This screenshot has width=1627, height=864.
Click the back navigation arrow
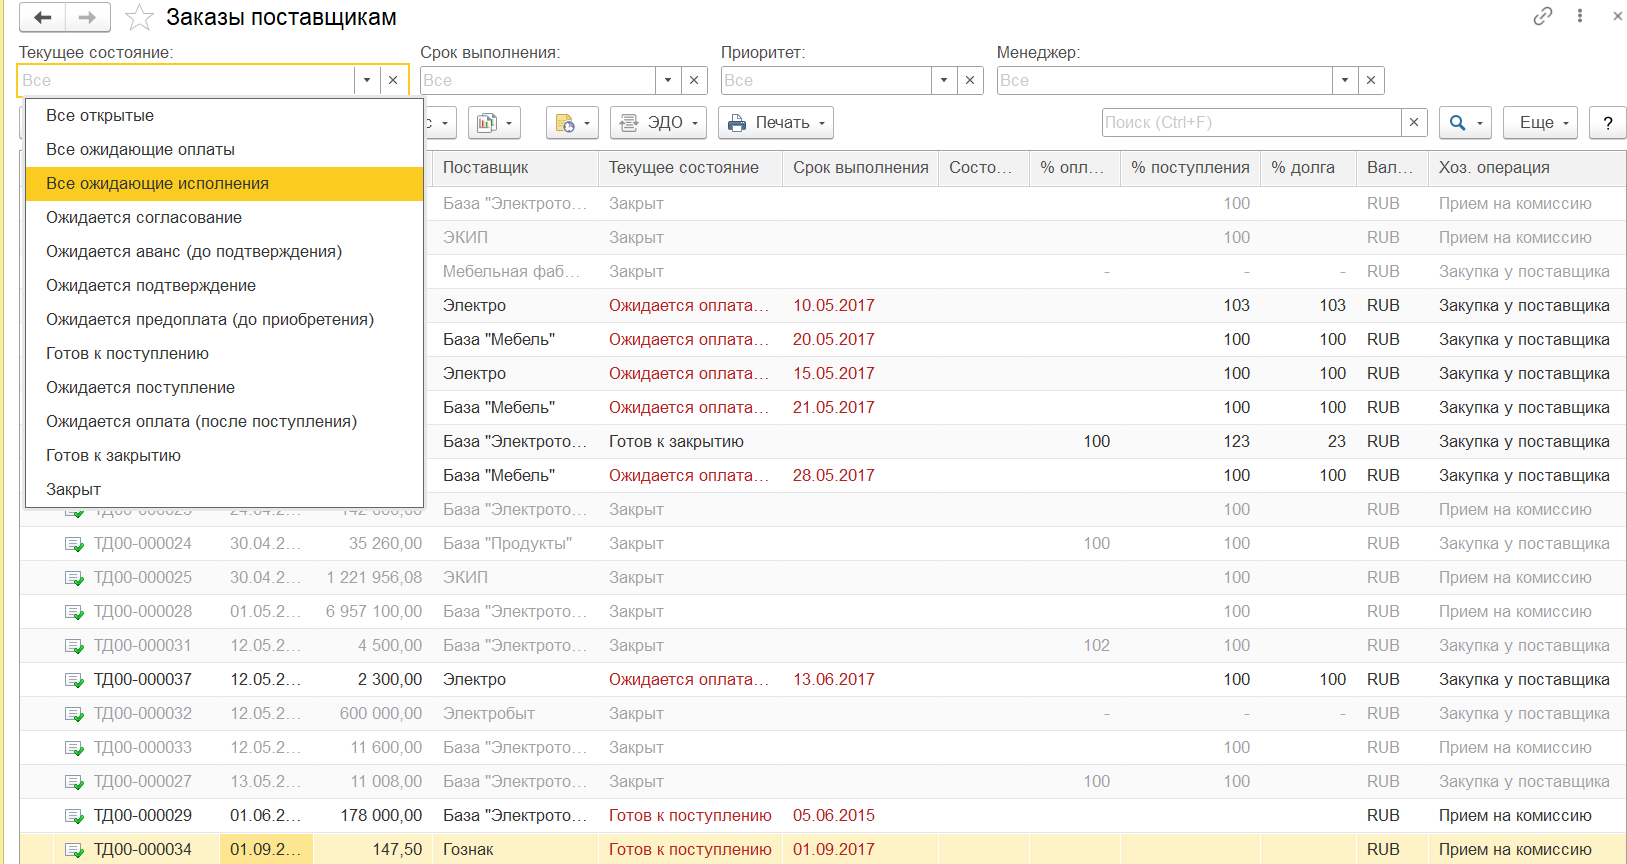click(x=42, y=17)
